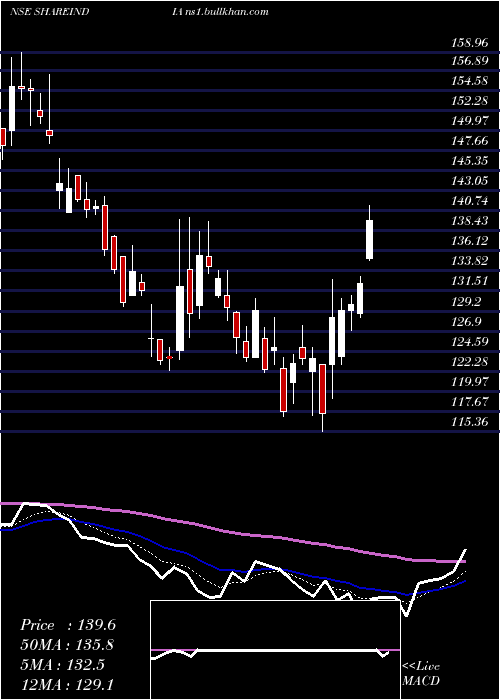Click the 115.36 price axis label
500x700 pixels.
coord(470,422)
